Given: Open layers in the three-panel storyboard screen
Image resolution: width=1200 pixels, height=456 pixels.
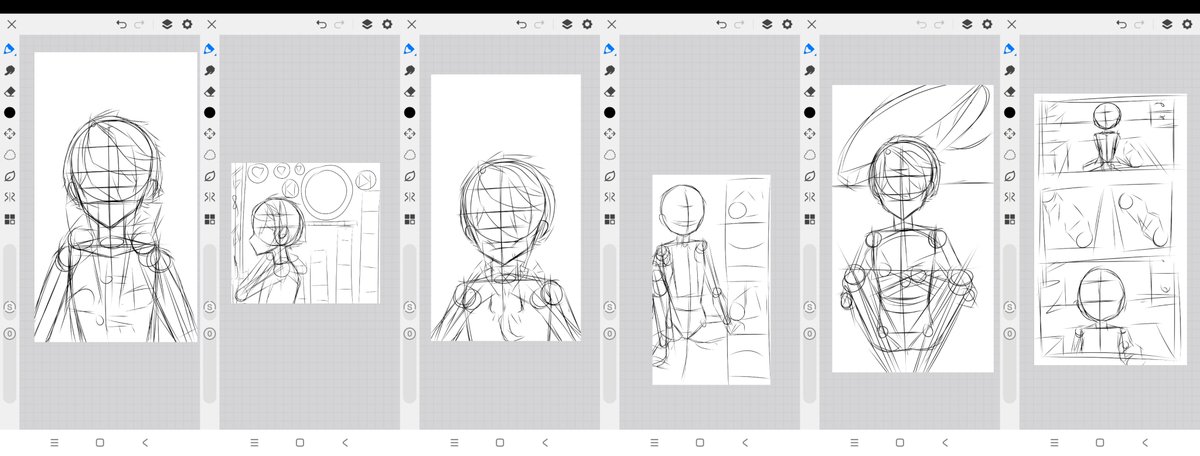Looking at the screenshot, I should click(1168, 23).
